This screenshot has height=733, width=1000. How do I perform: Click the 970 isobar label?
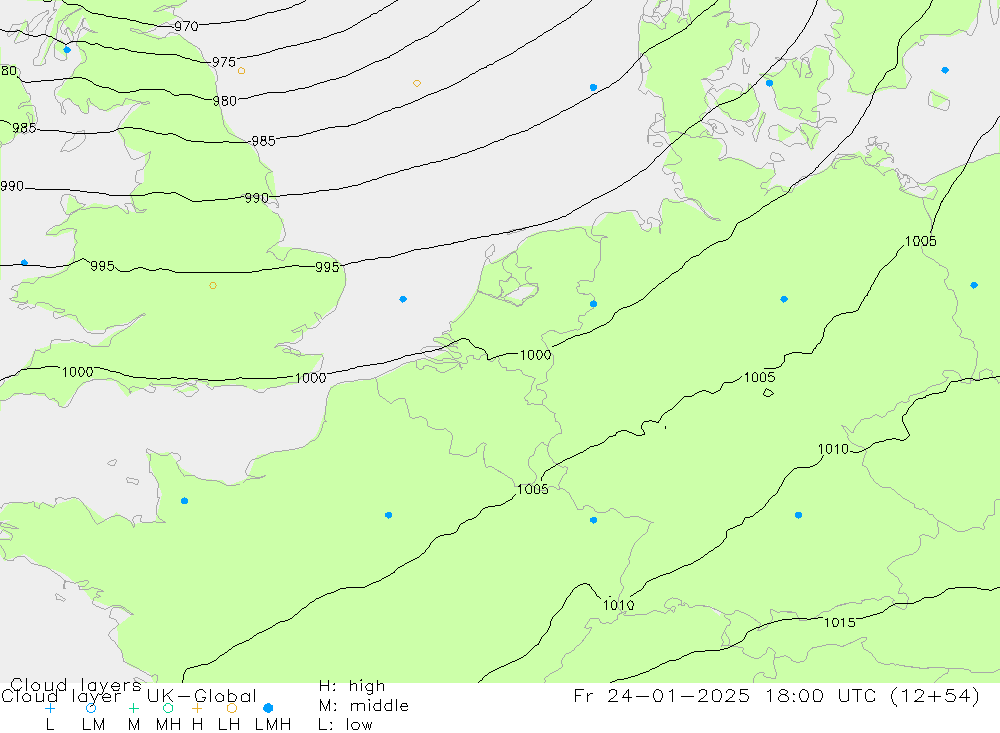186,26
